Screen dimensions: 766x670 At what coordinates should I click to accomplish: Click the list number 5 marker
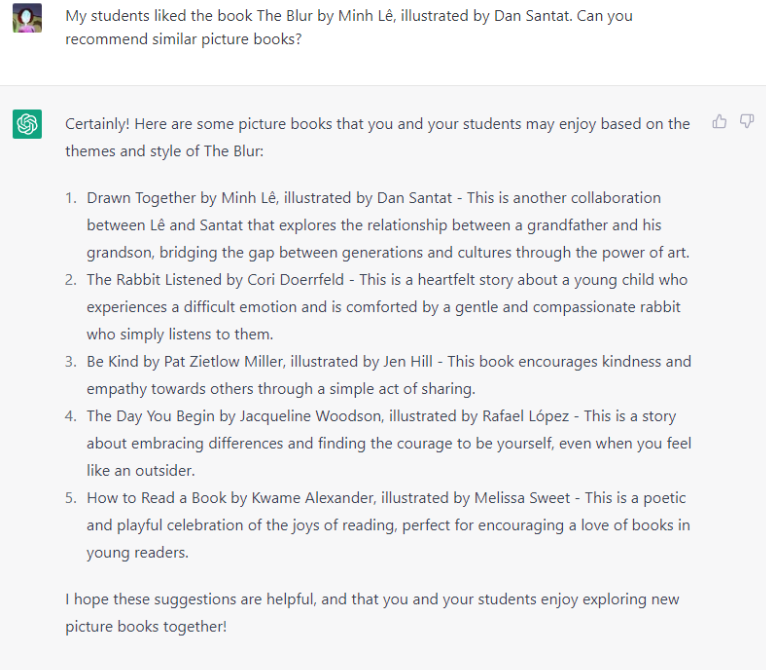point(71,498)
